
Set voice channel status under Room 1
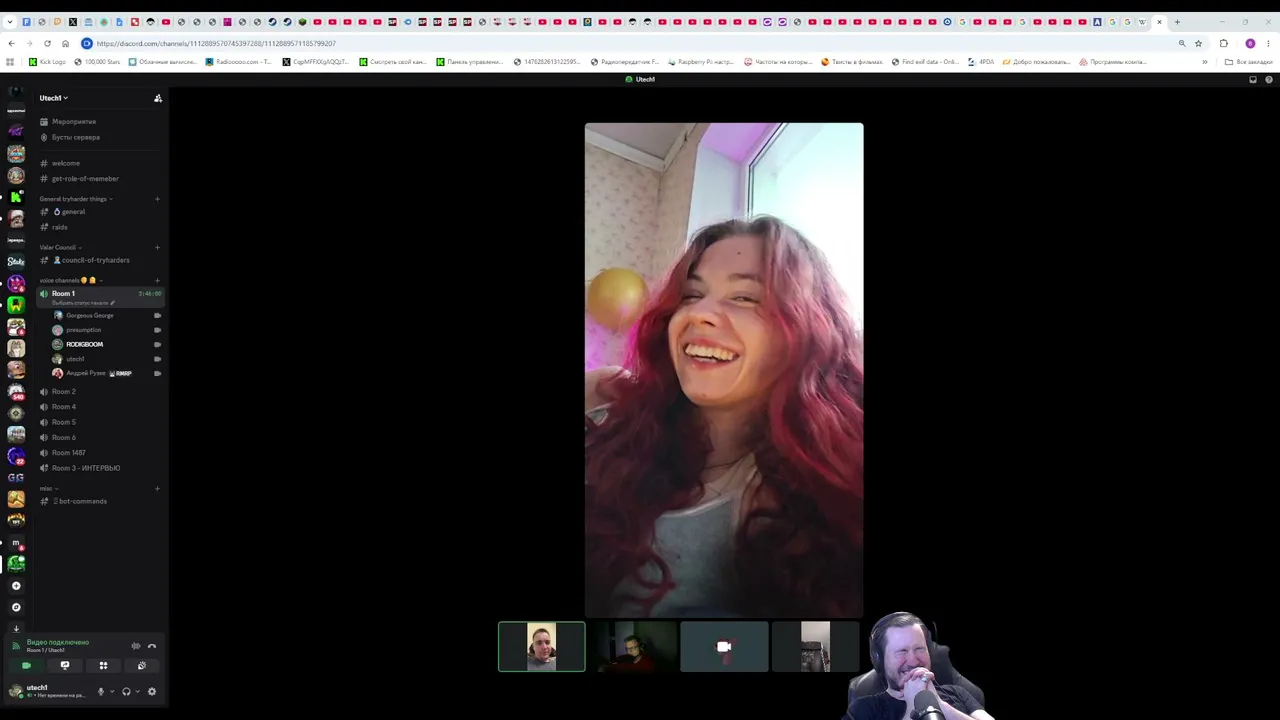tap(84, 303)
